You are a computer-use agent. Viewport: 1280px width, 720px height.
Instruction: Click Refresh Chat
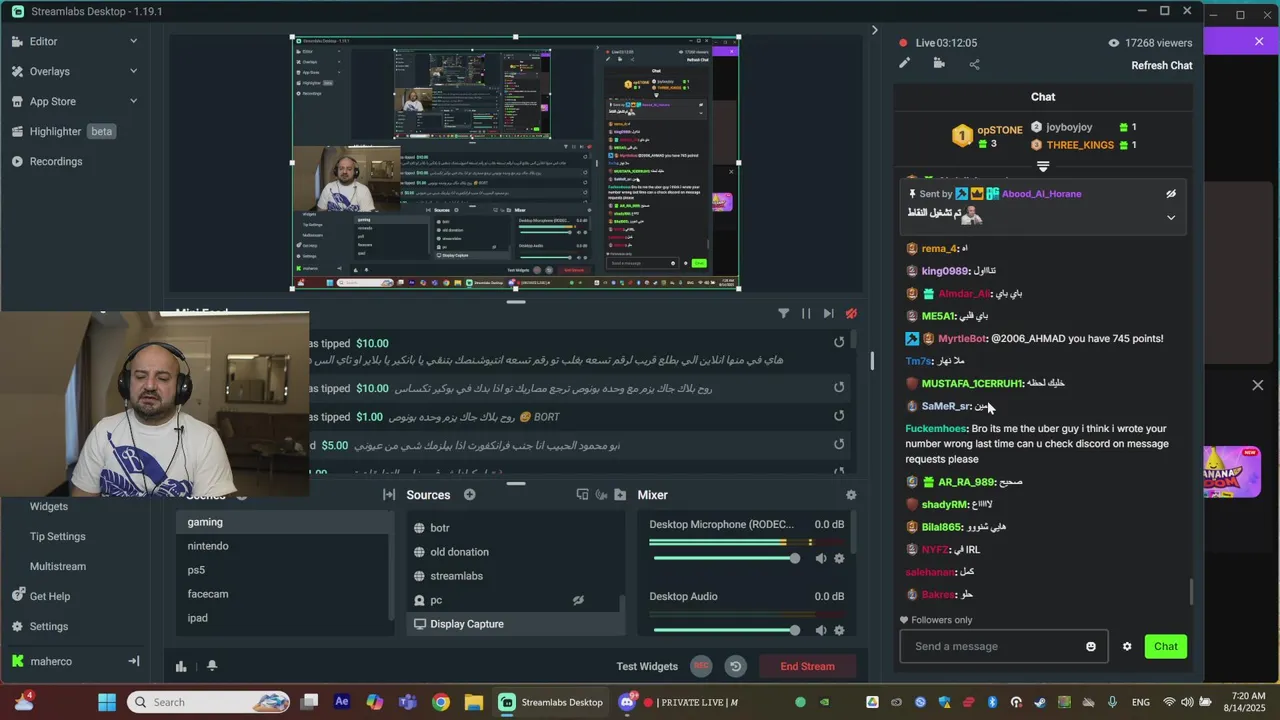coord(1161,65)
